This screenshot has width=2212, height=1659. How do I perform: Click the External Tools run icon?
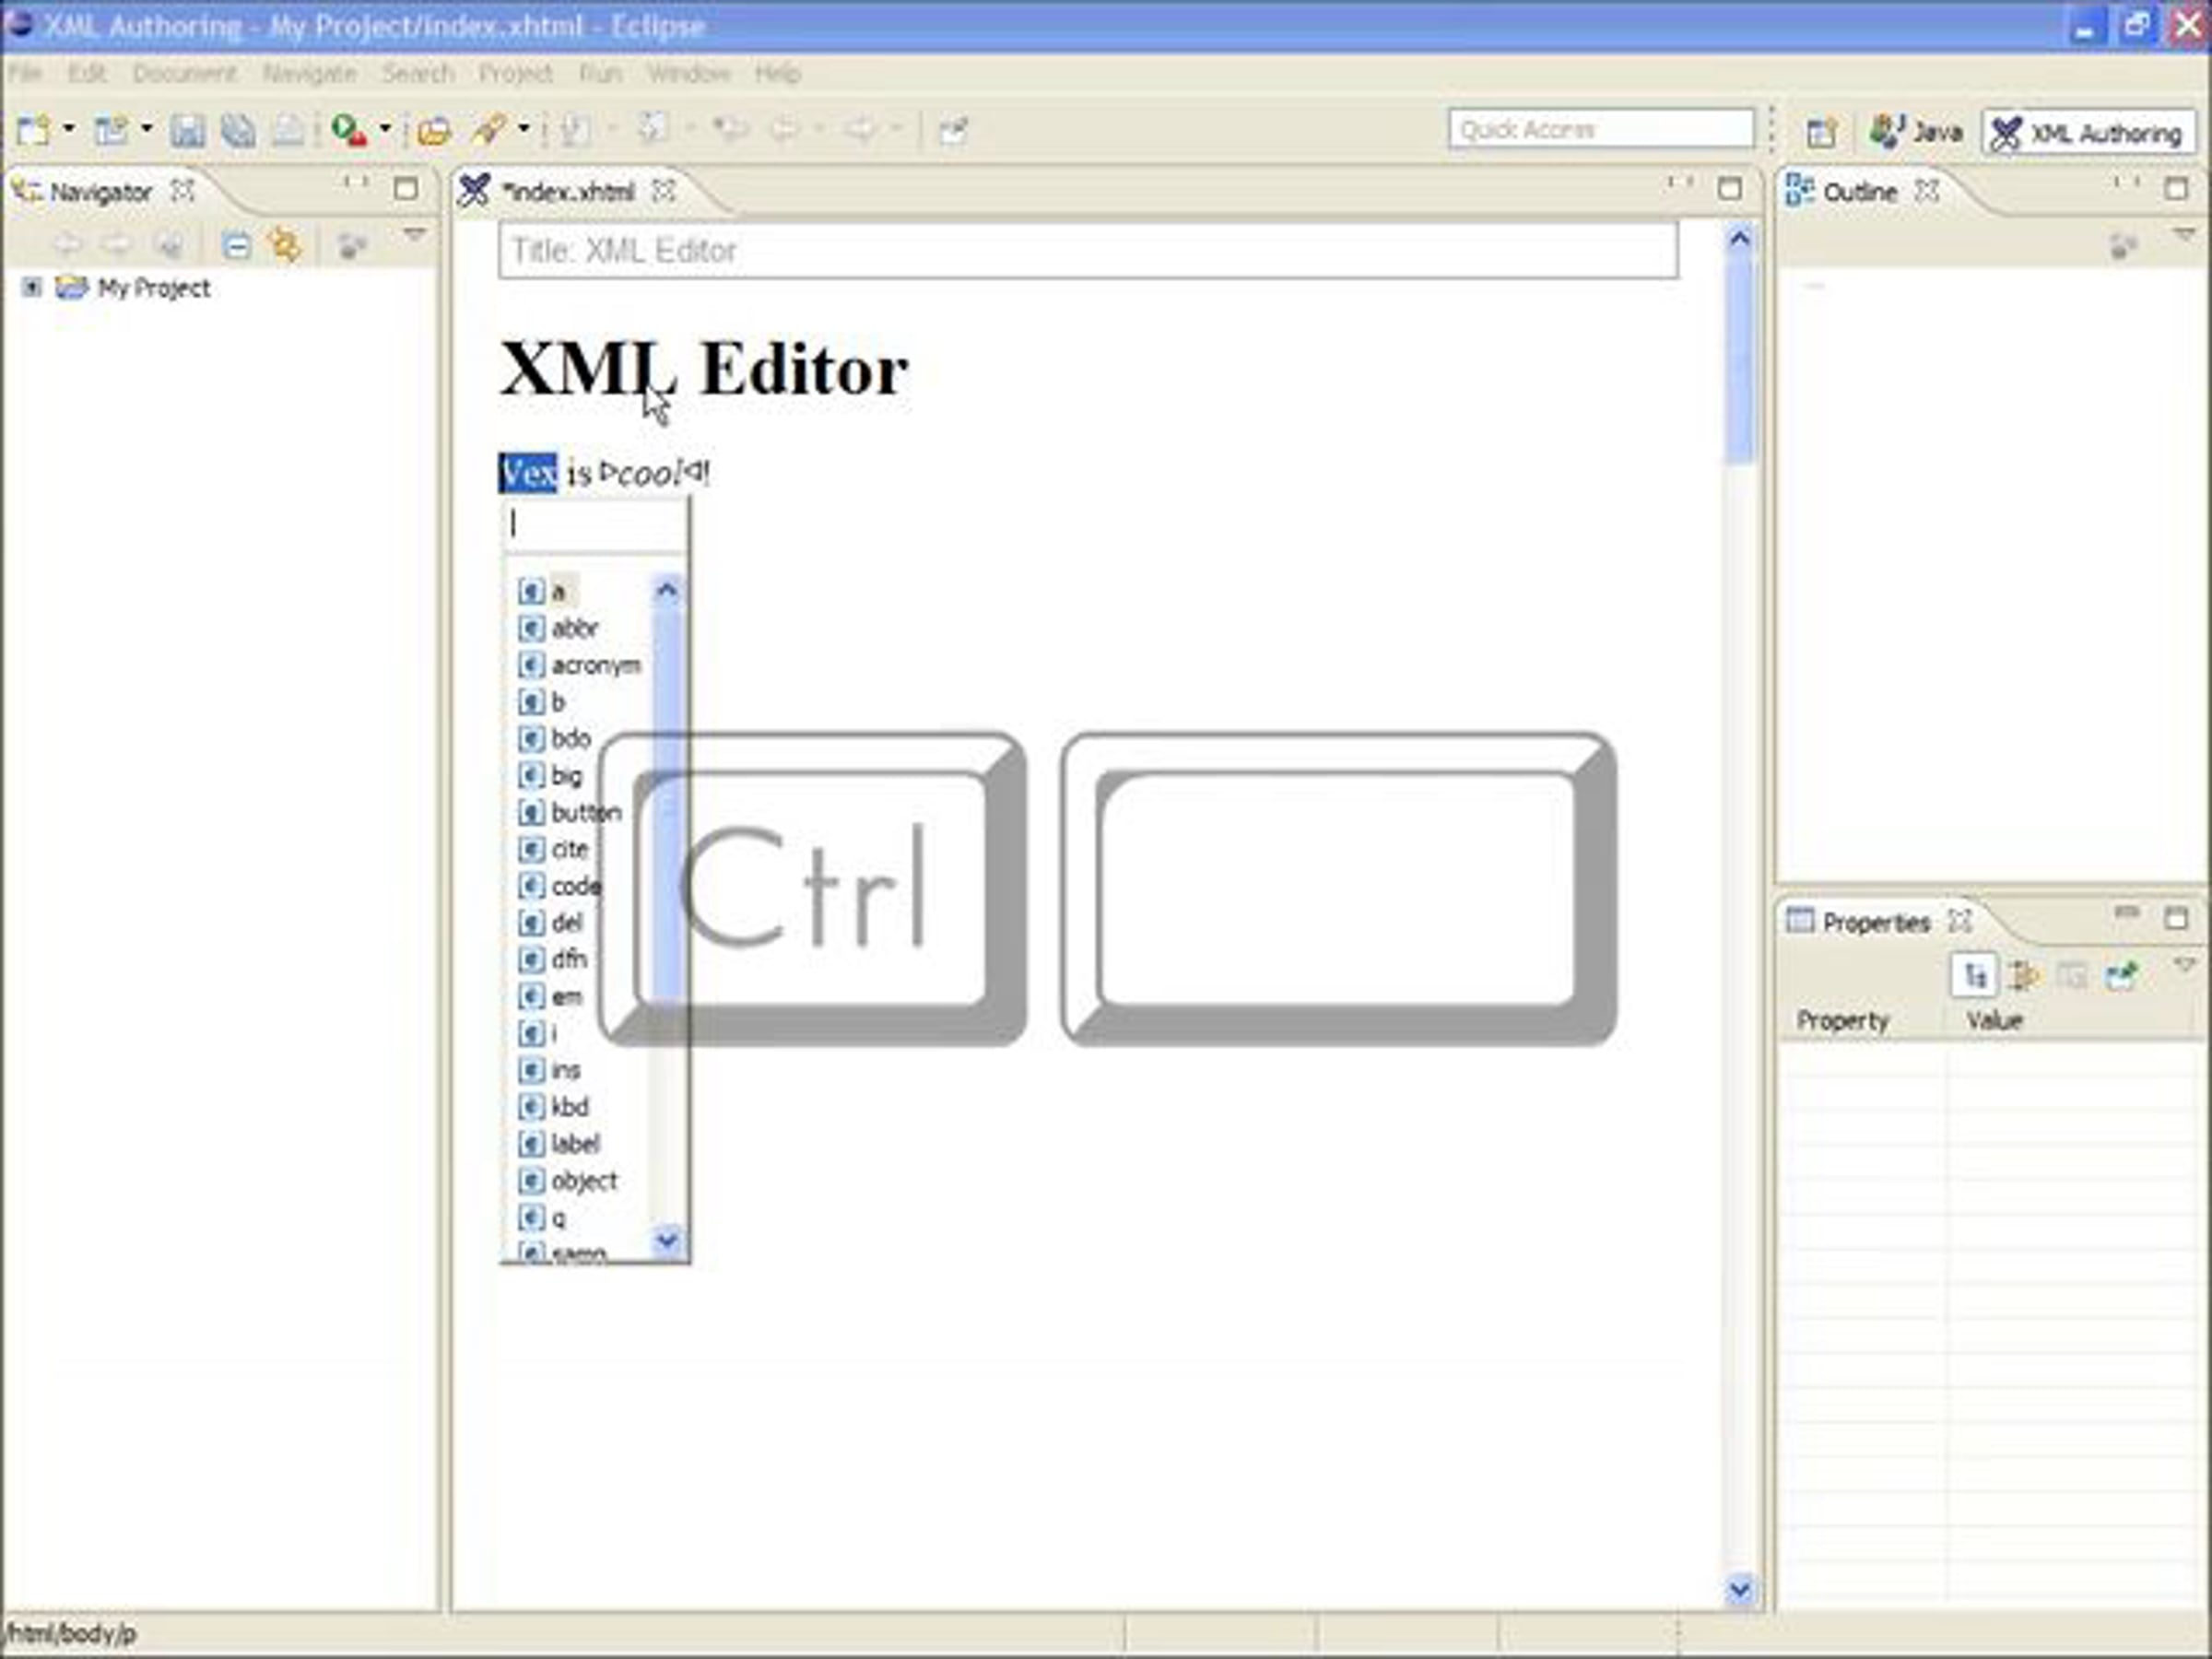349,131
